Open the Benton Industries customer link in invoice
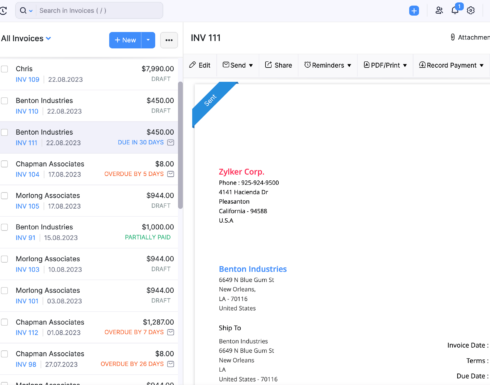 [253, 269]
